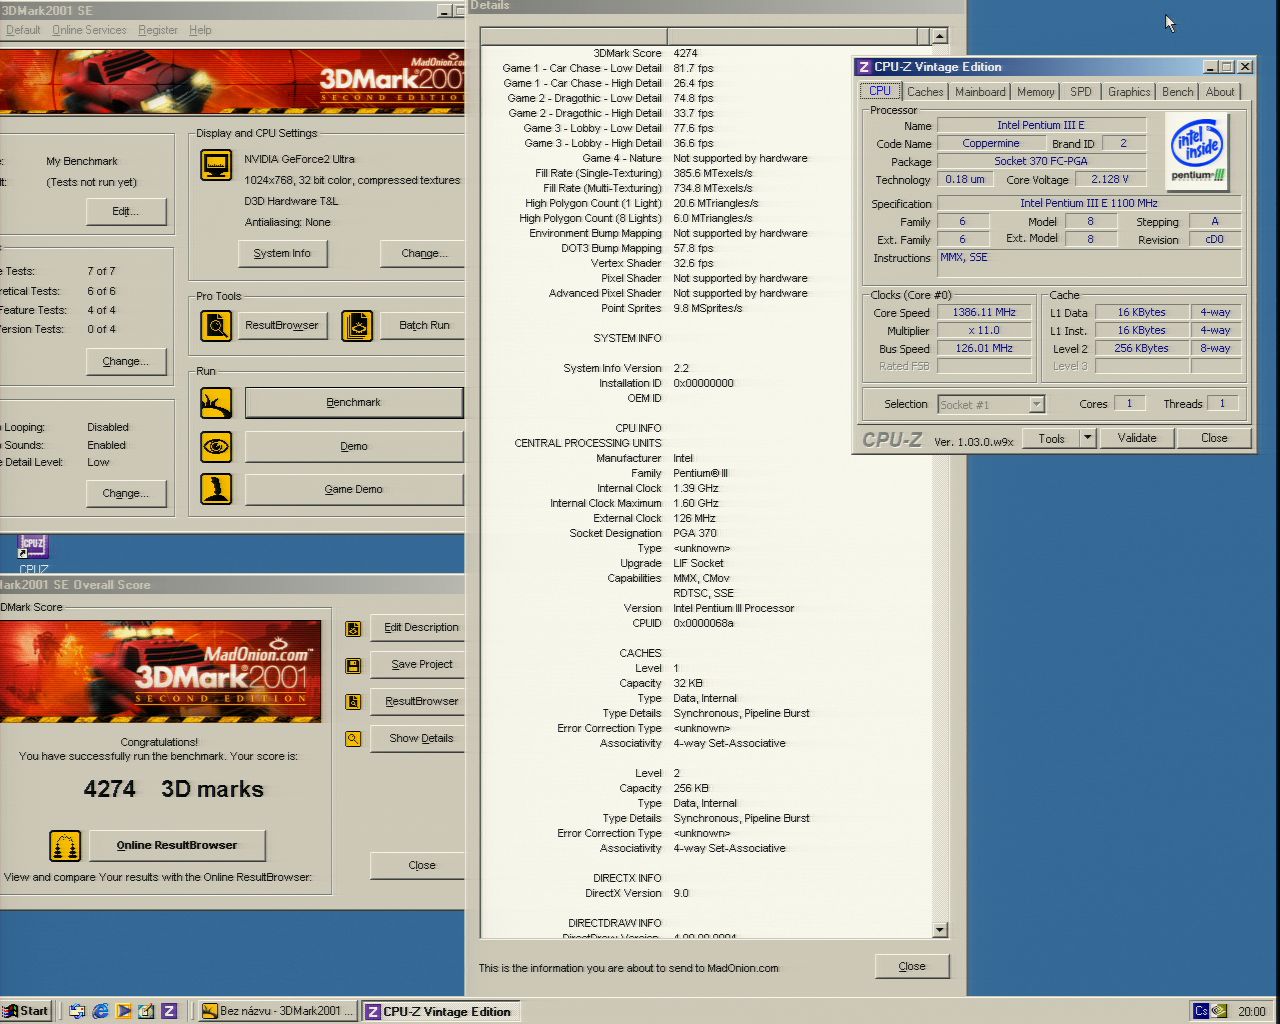Click the CPU-Z title bar Z icon
This screenshot has height=1024, width=1280.
[864, 67]
